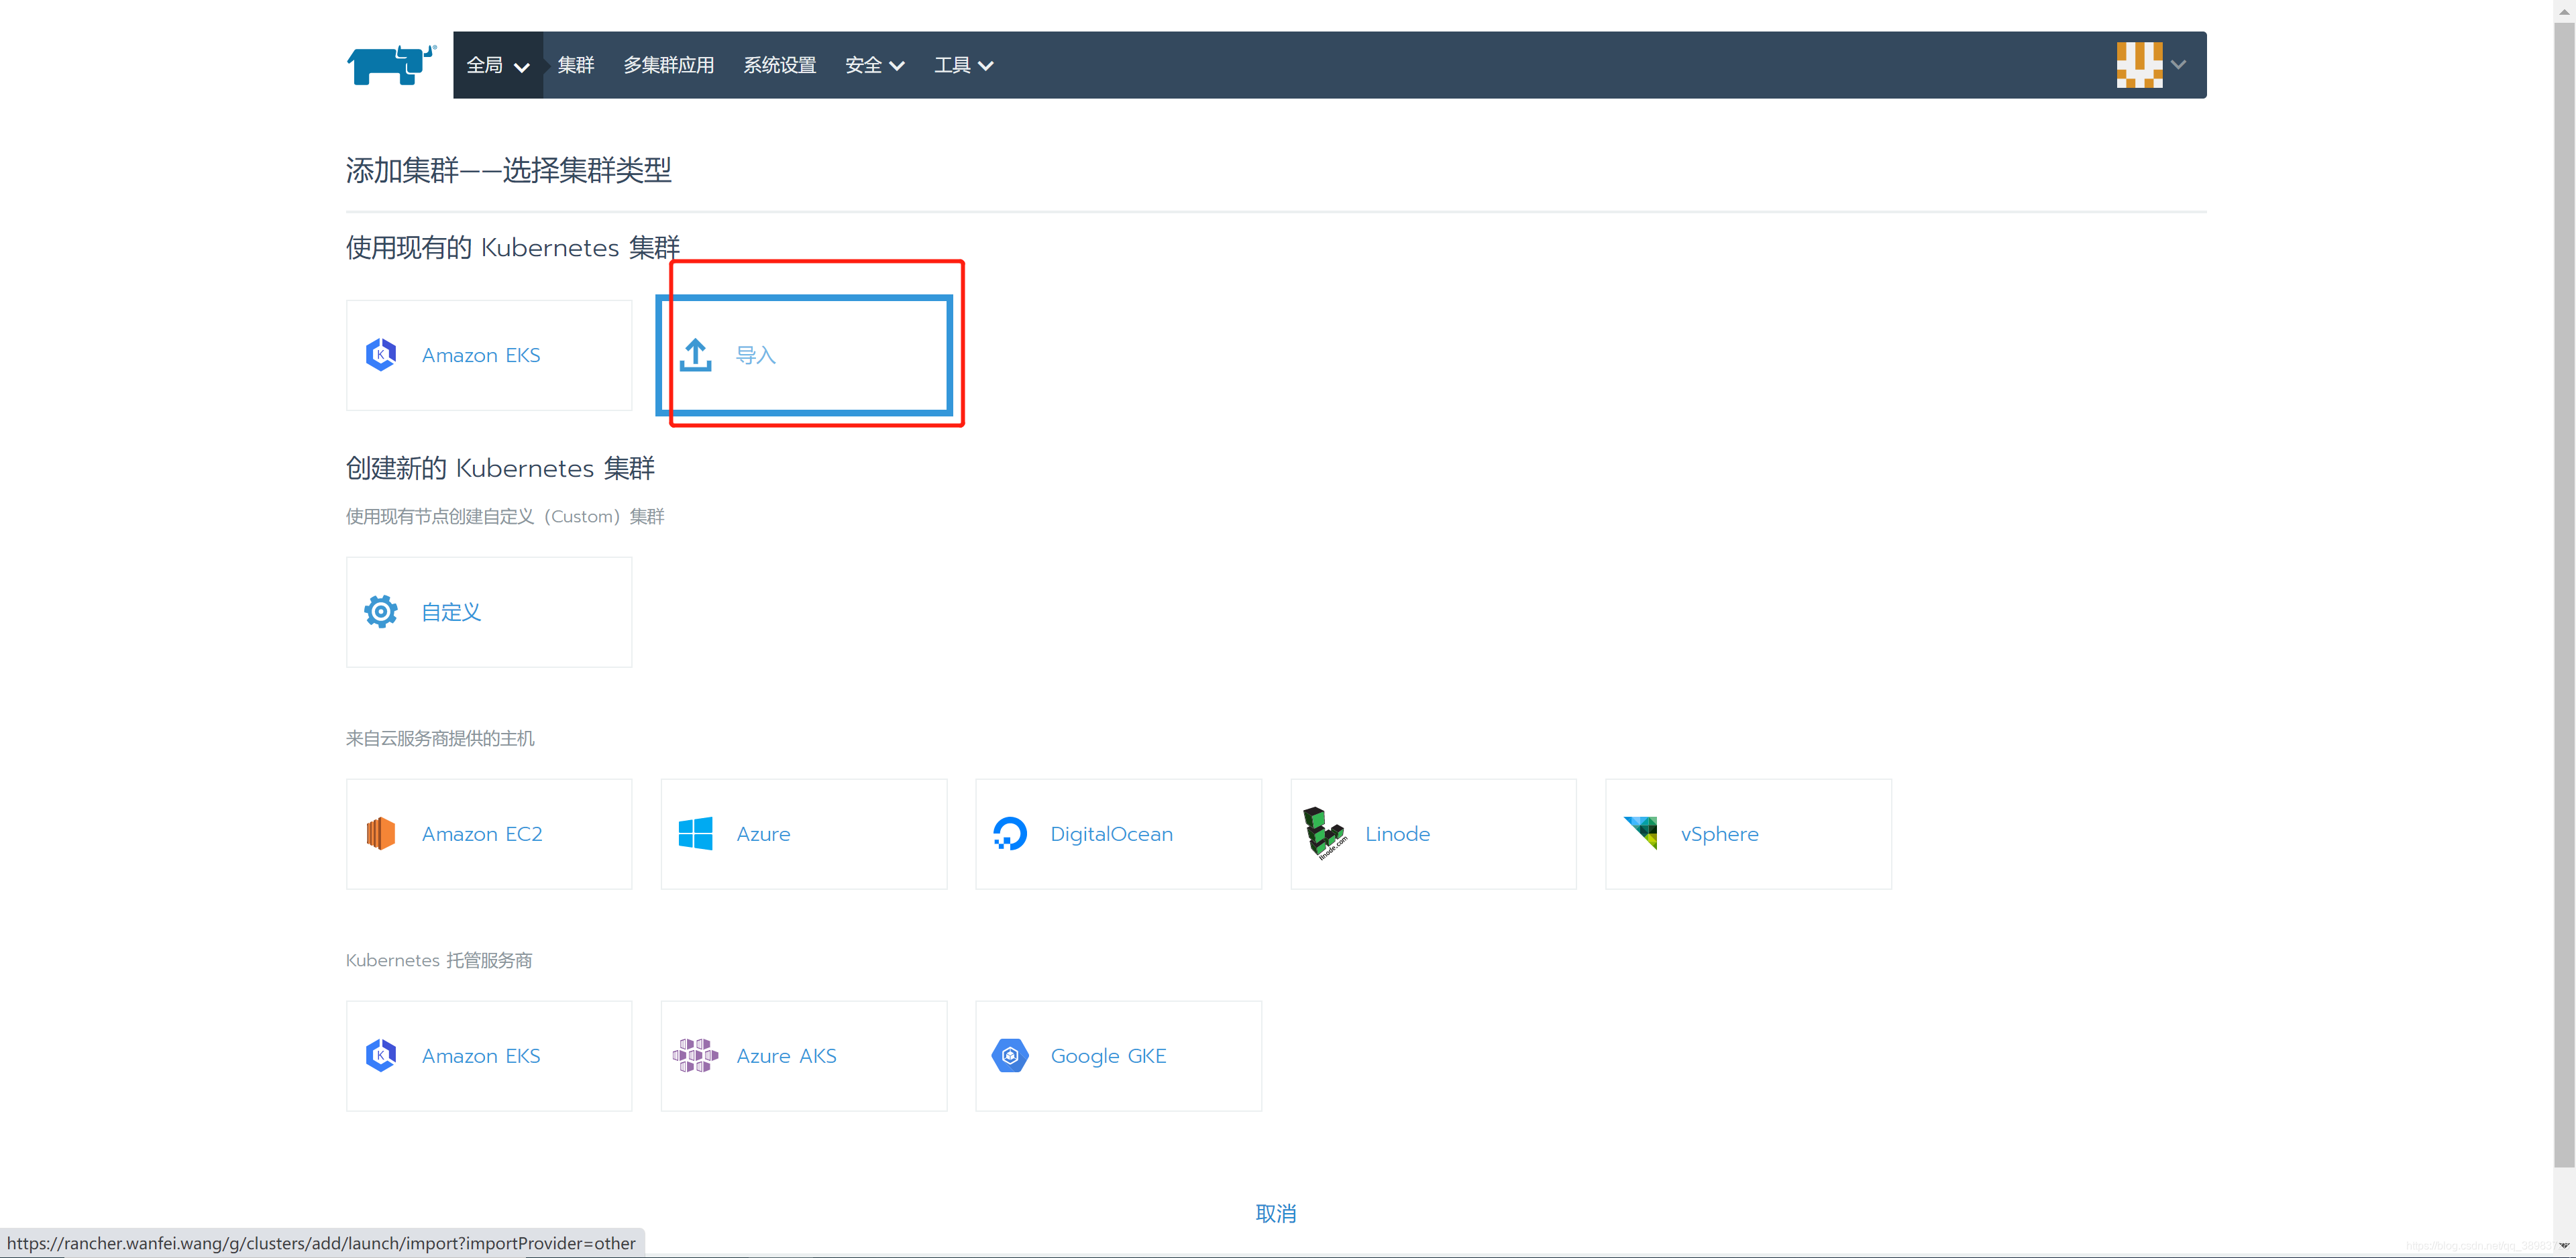The image size is (2576, 1258).
Task: Select Amazon EKS under Kubernetes 托管服务商
Action: (489, 1056)
